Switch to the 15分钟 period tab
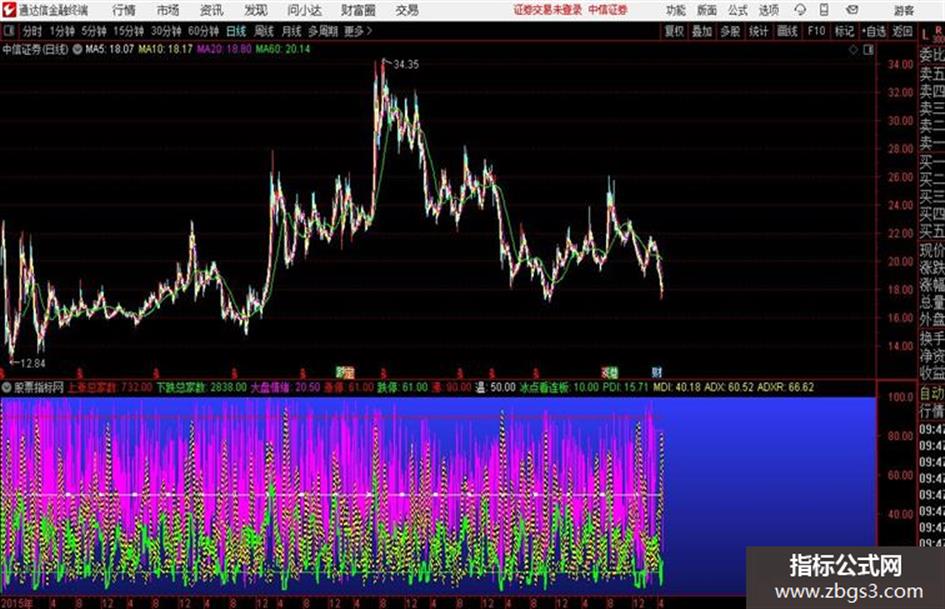 point(129,31)
